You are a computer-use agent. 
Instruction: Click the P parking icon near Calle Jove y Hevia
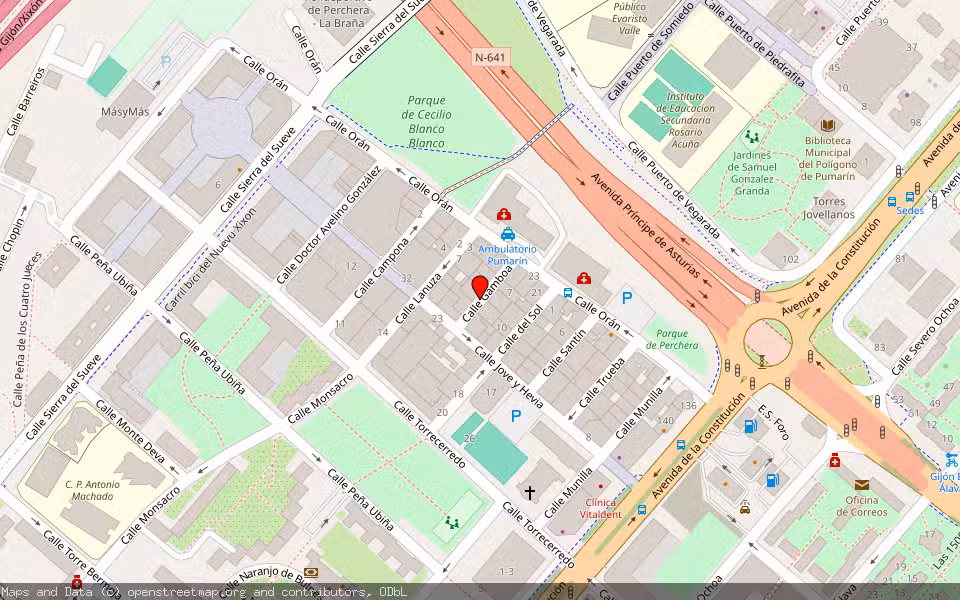point(515,418)
